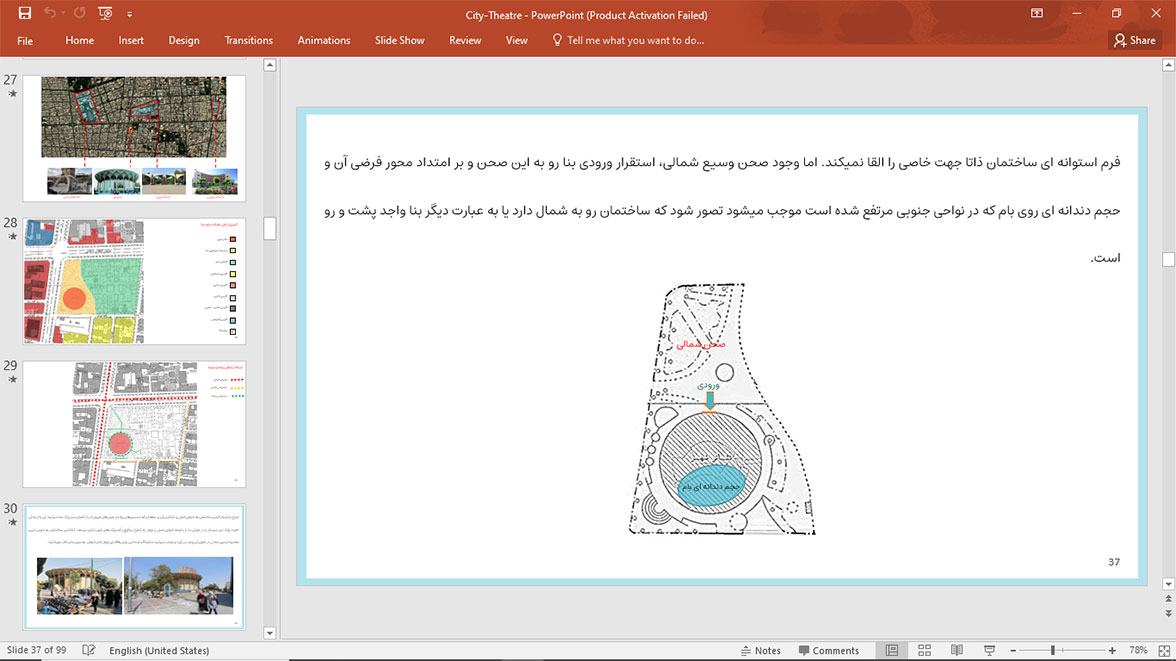1176x661 pixels.
Task: Click the English (United States) language indicator
Action: (159, 650)
